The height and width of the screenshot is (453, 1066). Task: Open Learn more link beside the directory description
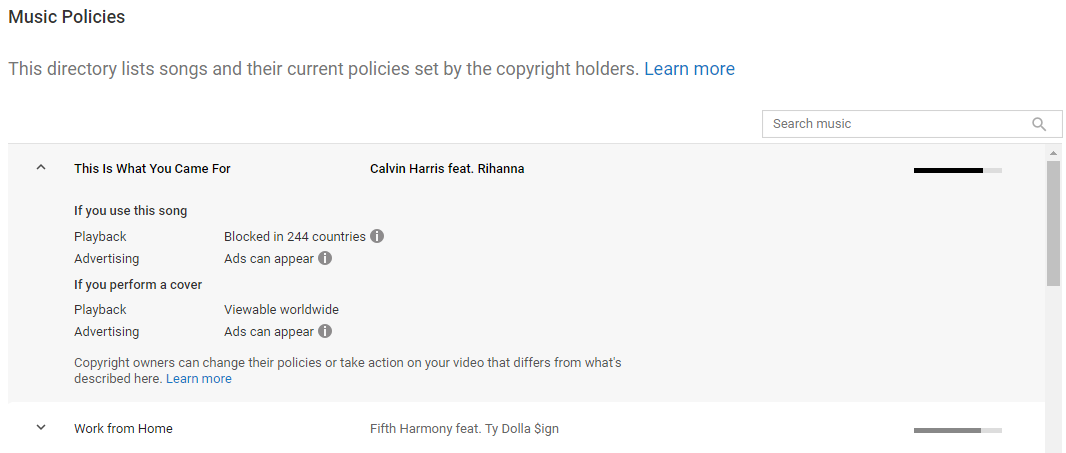(x=689, y=69)
